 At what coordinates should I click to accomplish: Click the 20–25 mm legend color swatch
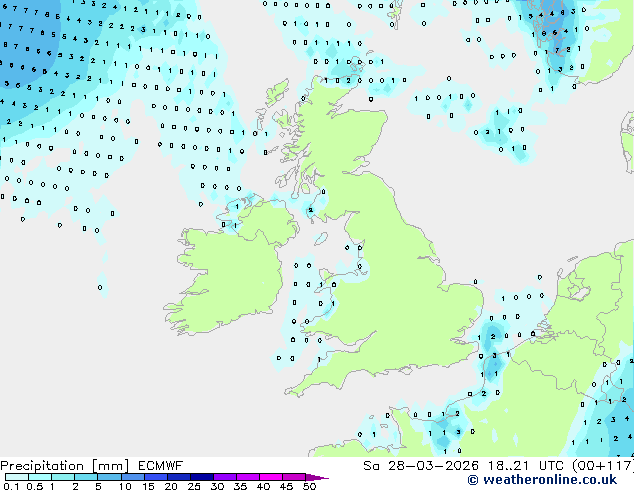click(179, 477)
